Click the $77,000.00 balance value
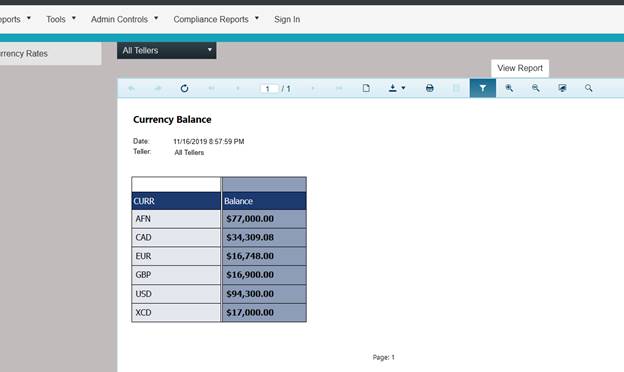Image resolution: width=624 pixels, height=372 pixels. [250, 219]
